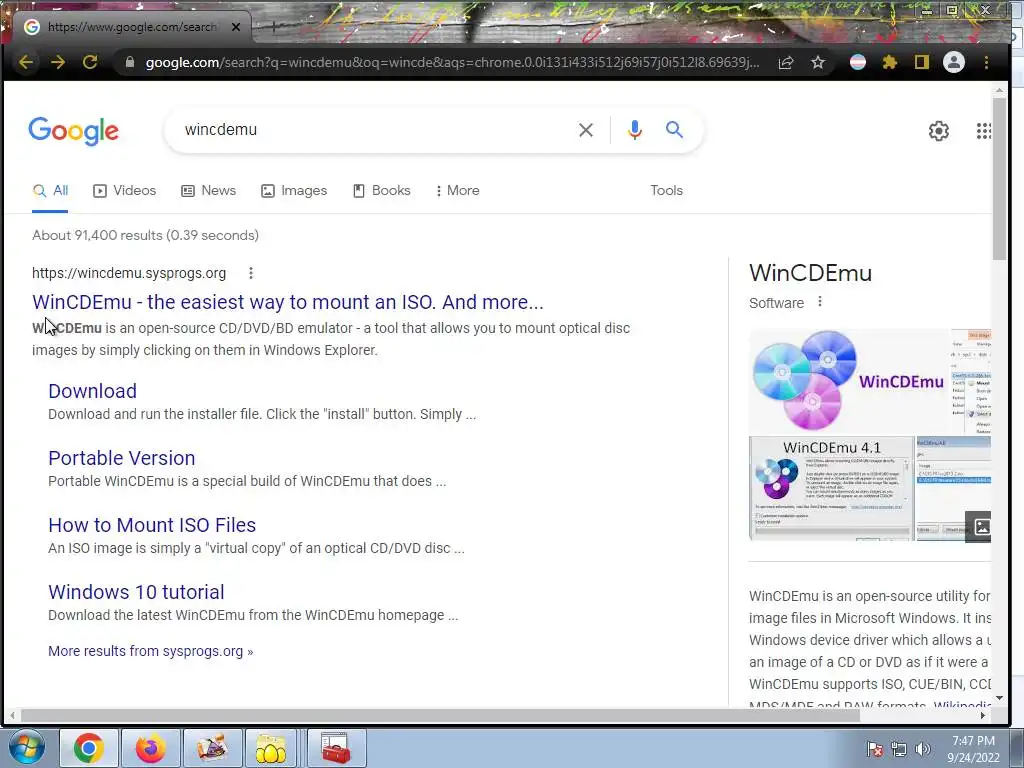Open the Google apps grid
Screen dimensions: 1024x768
984,131
